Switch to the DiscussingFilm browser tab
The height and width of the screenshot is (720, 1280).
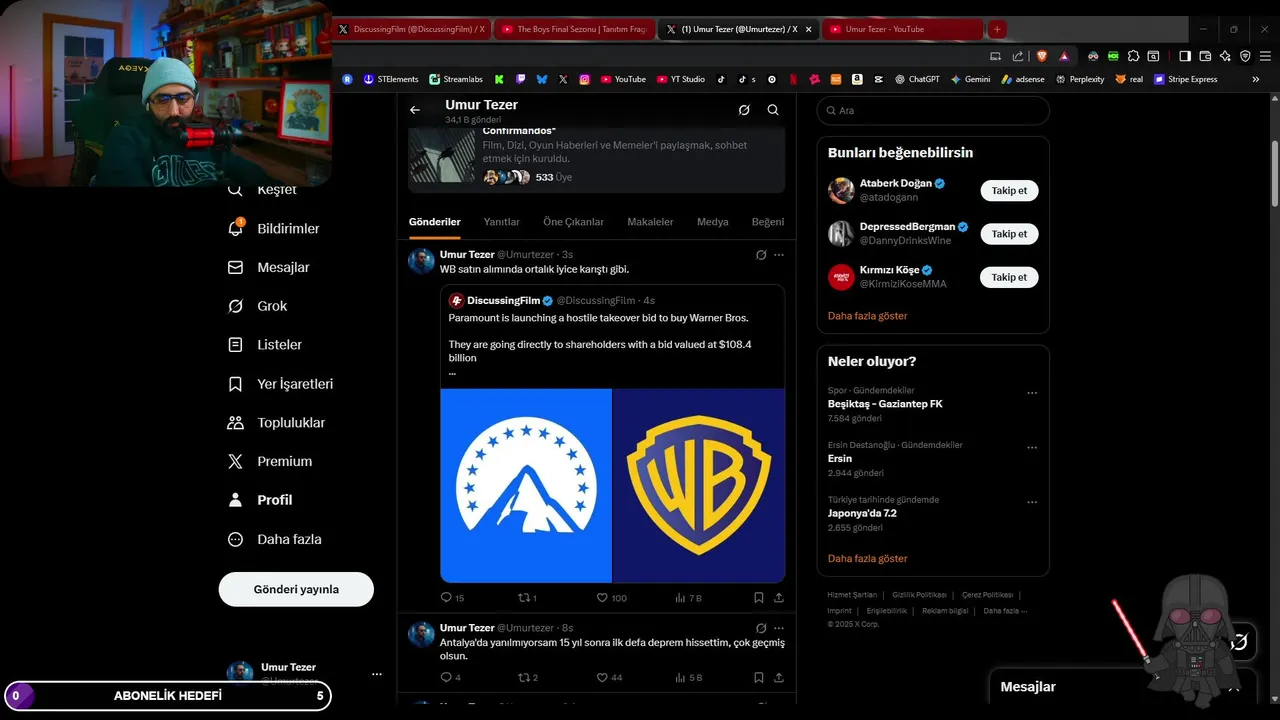(x=411, y=29)
